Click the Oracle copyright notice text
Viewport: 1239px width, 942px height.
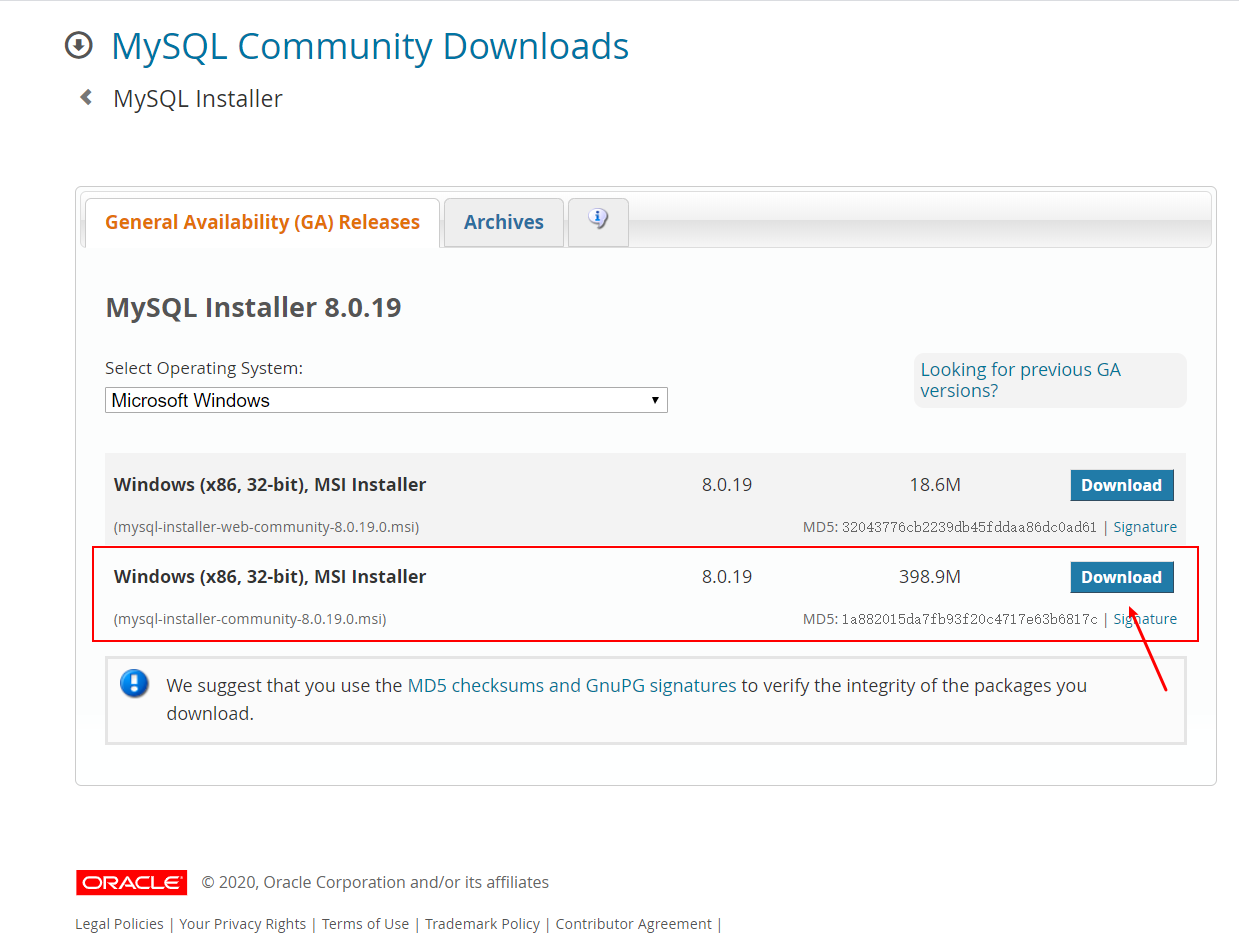[x=375, y=882]
